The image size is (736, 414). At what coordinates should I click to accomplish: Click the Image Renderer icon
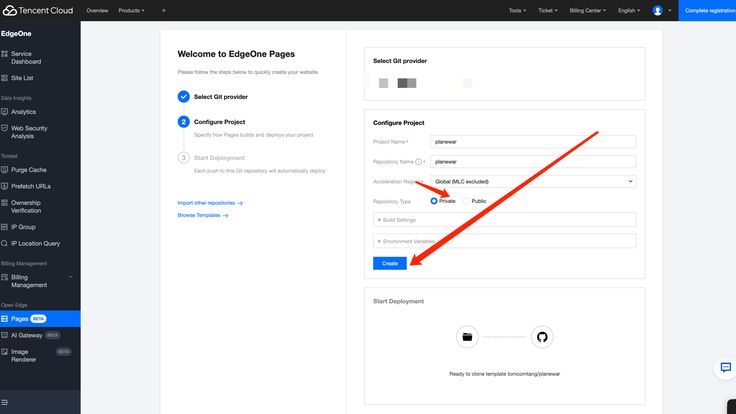pos(5,352)
